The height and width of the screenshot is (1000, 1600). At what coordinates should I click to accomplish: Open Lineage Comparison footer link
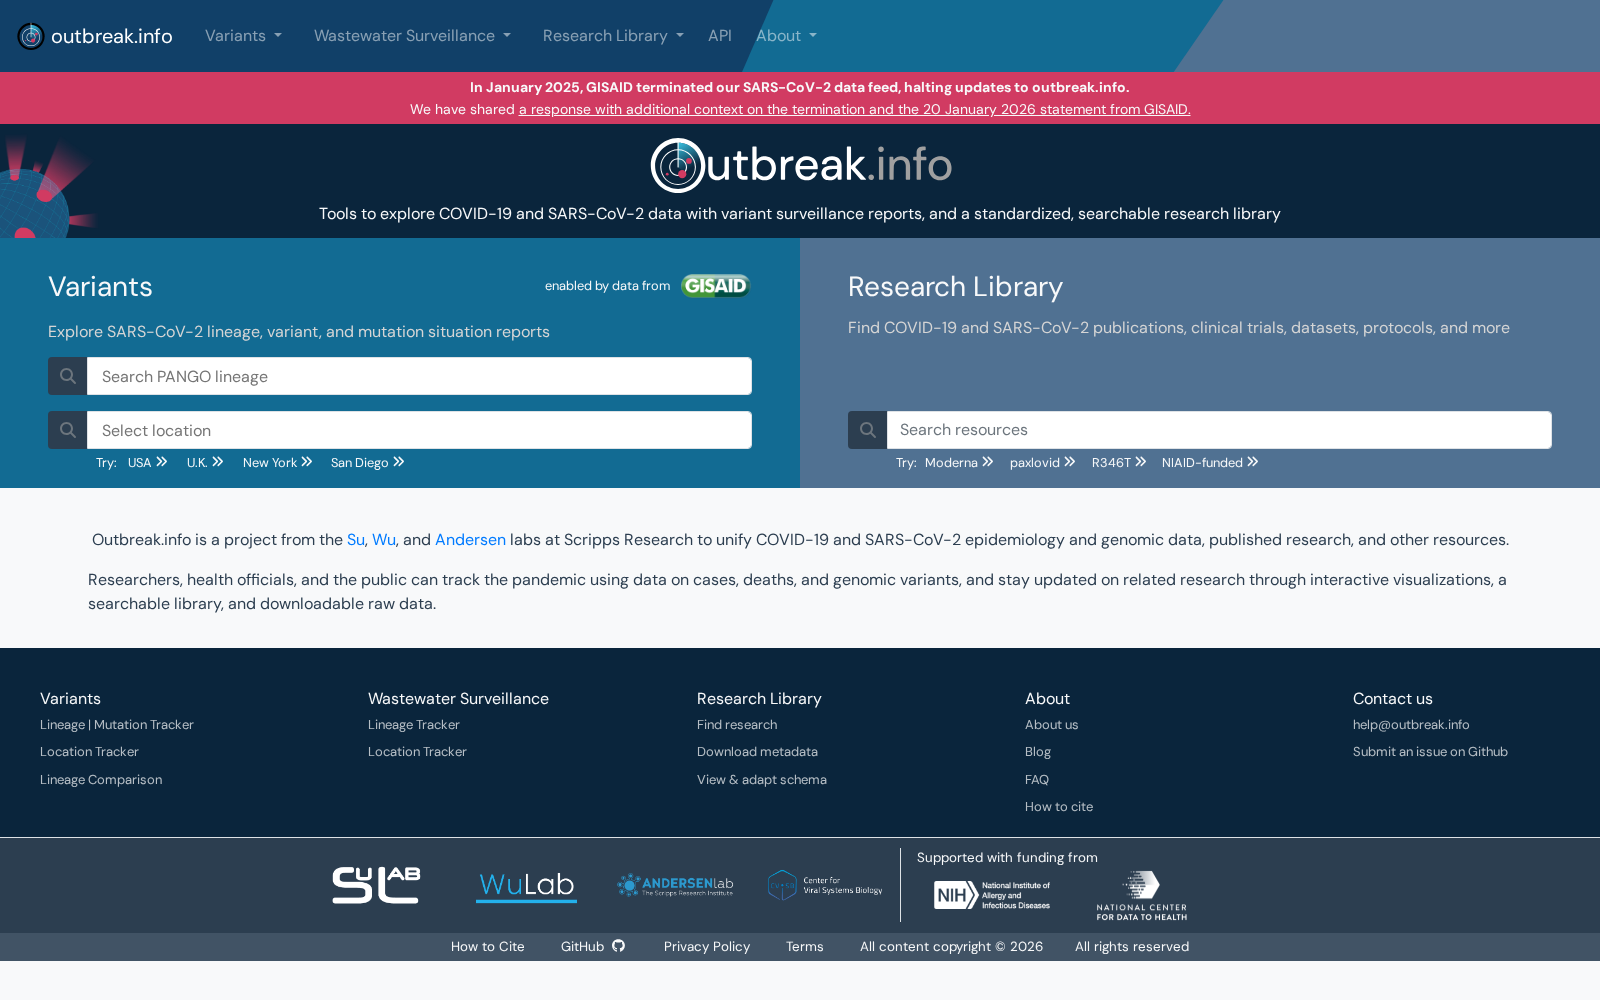101,780
